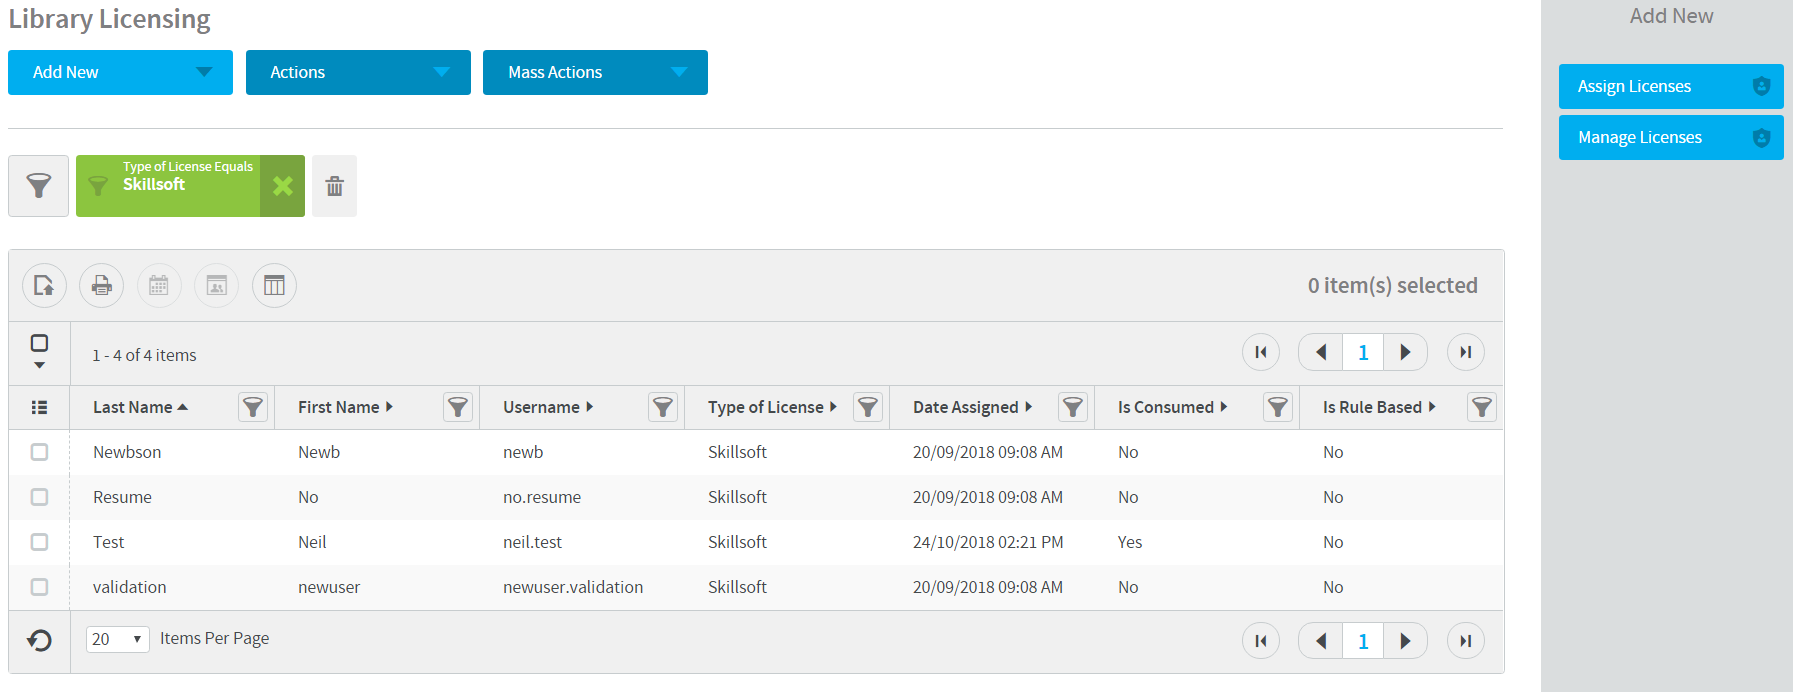Filter the Last Name column
This screenshot has width=1793, height=692.
click(x=253, y=407)
